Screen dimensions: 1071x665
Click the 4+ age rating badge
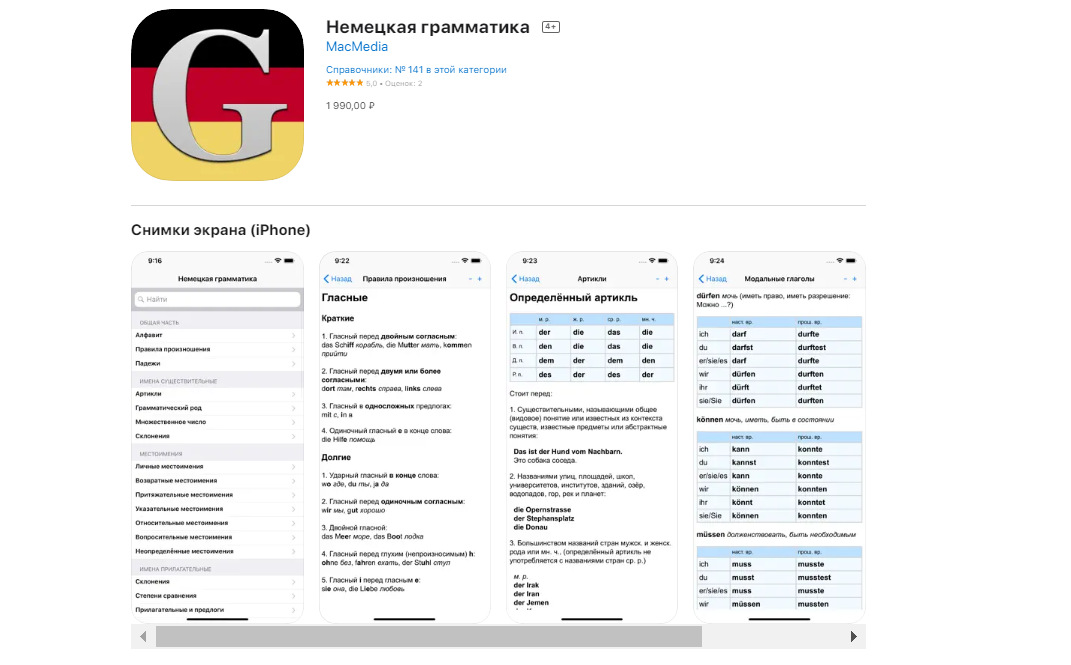(551, 27)
